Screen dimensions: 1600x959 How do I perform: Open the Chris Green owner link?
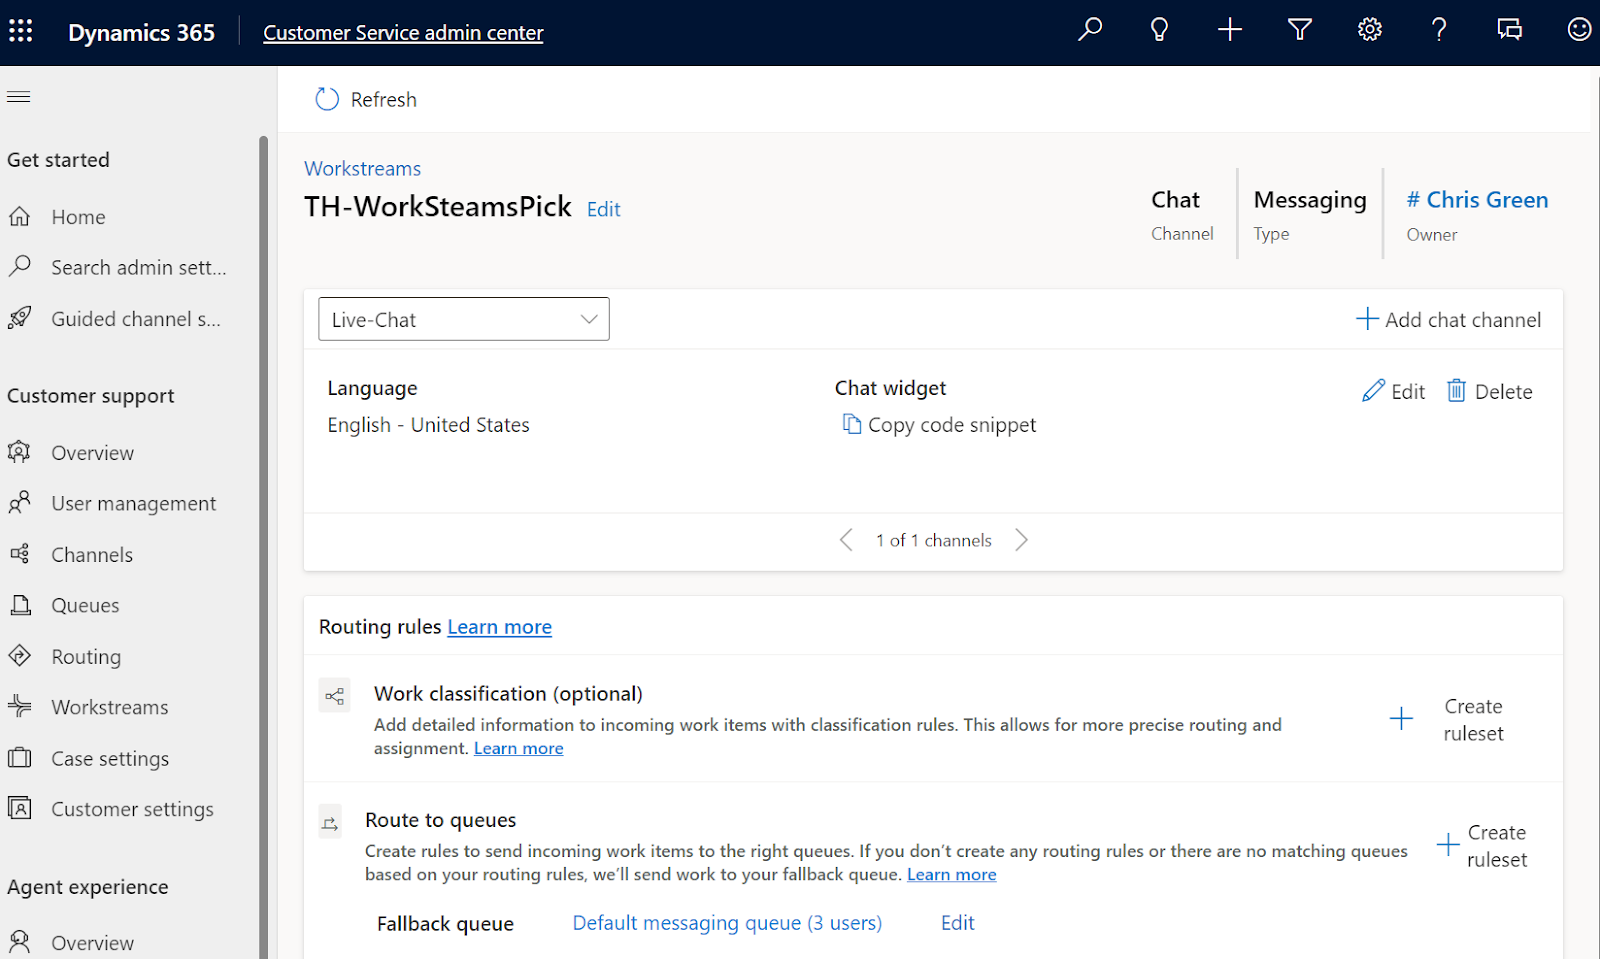[x=1477, y=200]
